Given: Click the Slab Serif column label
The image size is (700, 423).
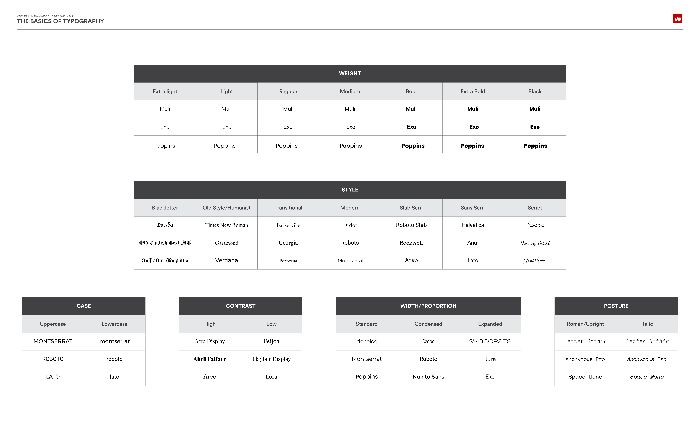Looking at the screenshot, I should 410,208.
